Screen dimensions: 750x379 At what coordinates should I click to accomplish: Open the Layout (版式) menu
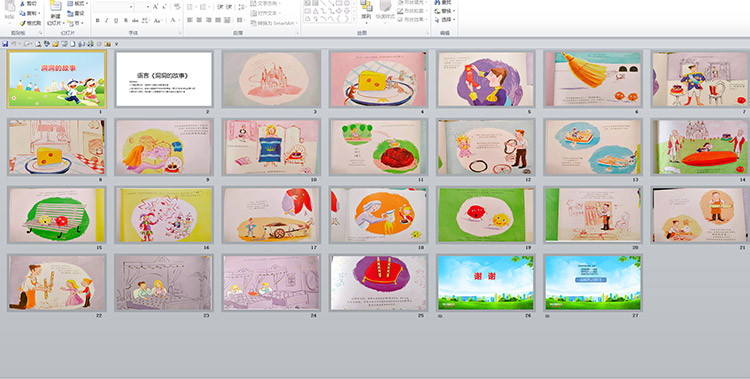[77, 4]
